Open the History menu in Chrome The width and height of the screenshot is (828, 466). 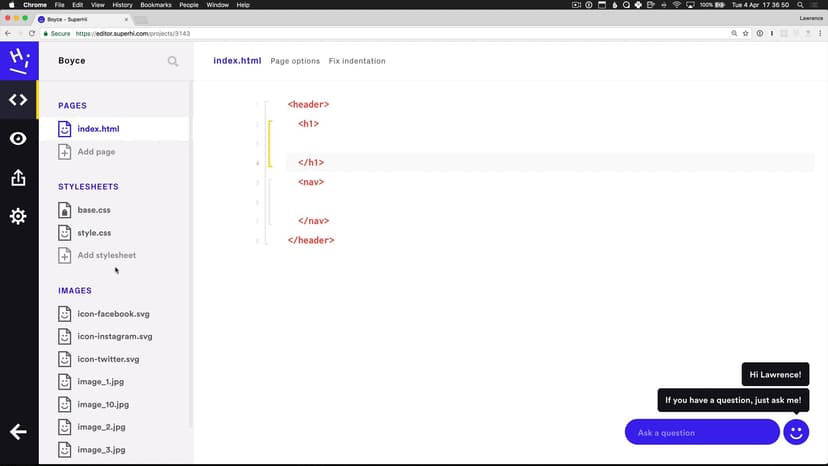pos(120,5)
